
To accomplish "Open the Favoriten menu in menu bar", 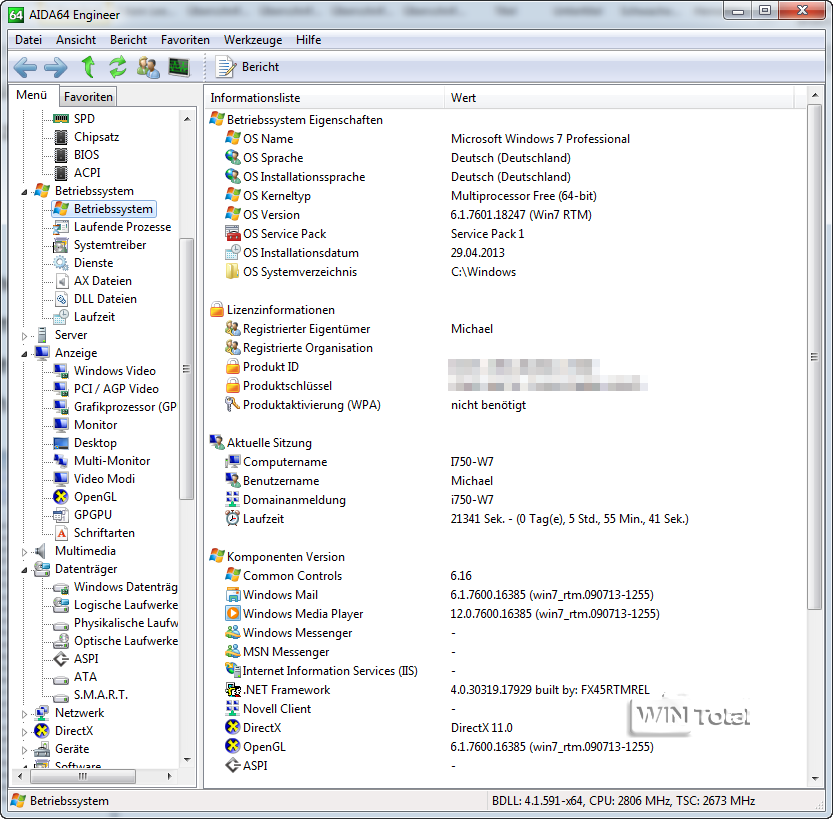I will pos(185,40).
